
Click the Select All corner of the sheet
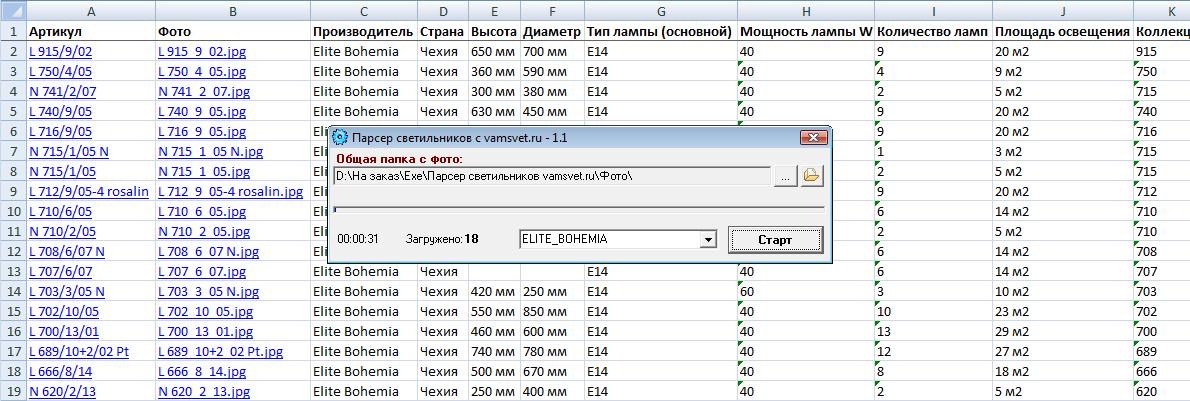(13, 11)
